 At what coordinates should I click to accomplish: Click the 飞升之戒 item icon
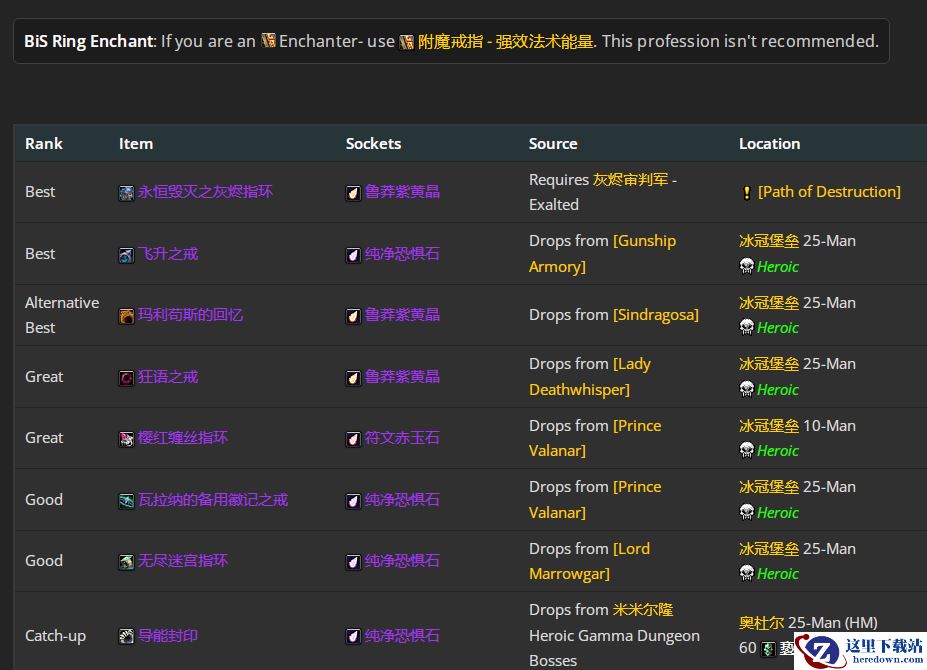(127, 255)
